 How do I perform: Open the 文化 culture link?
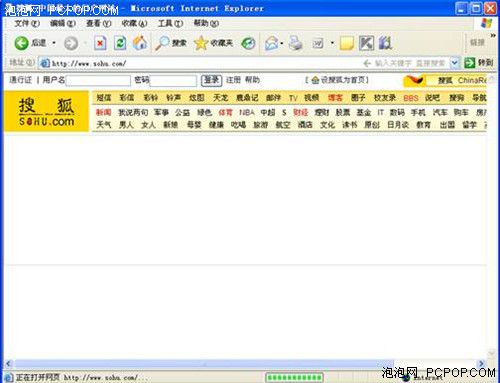point(327,125)
